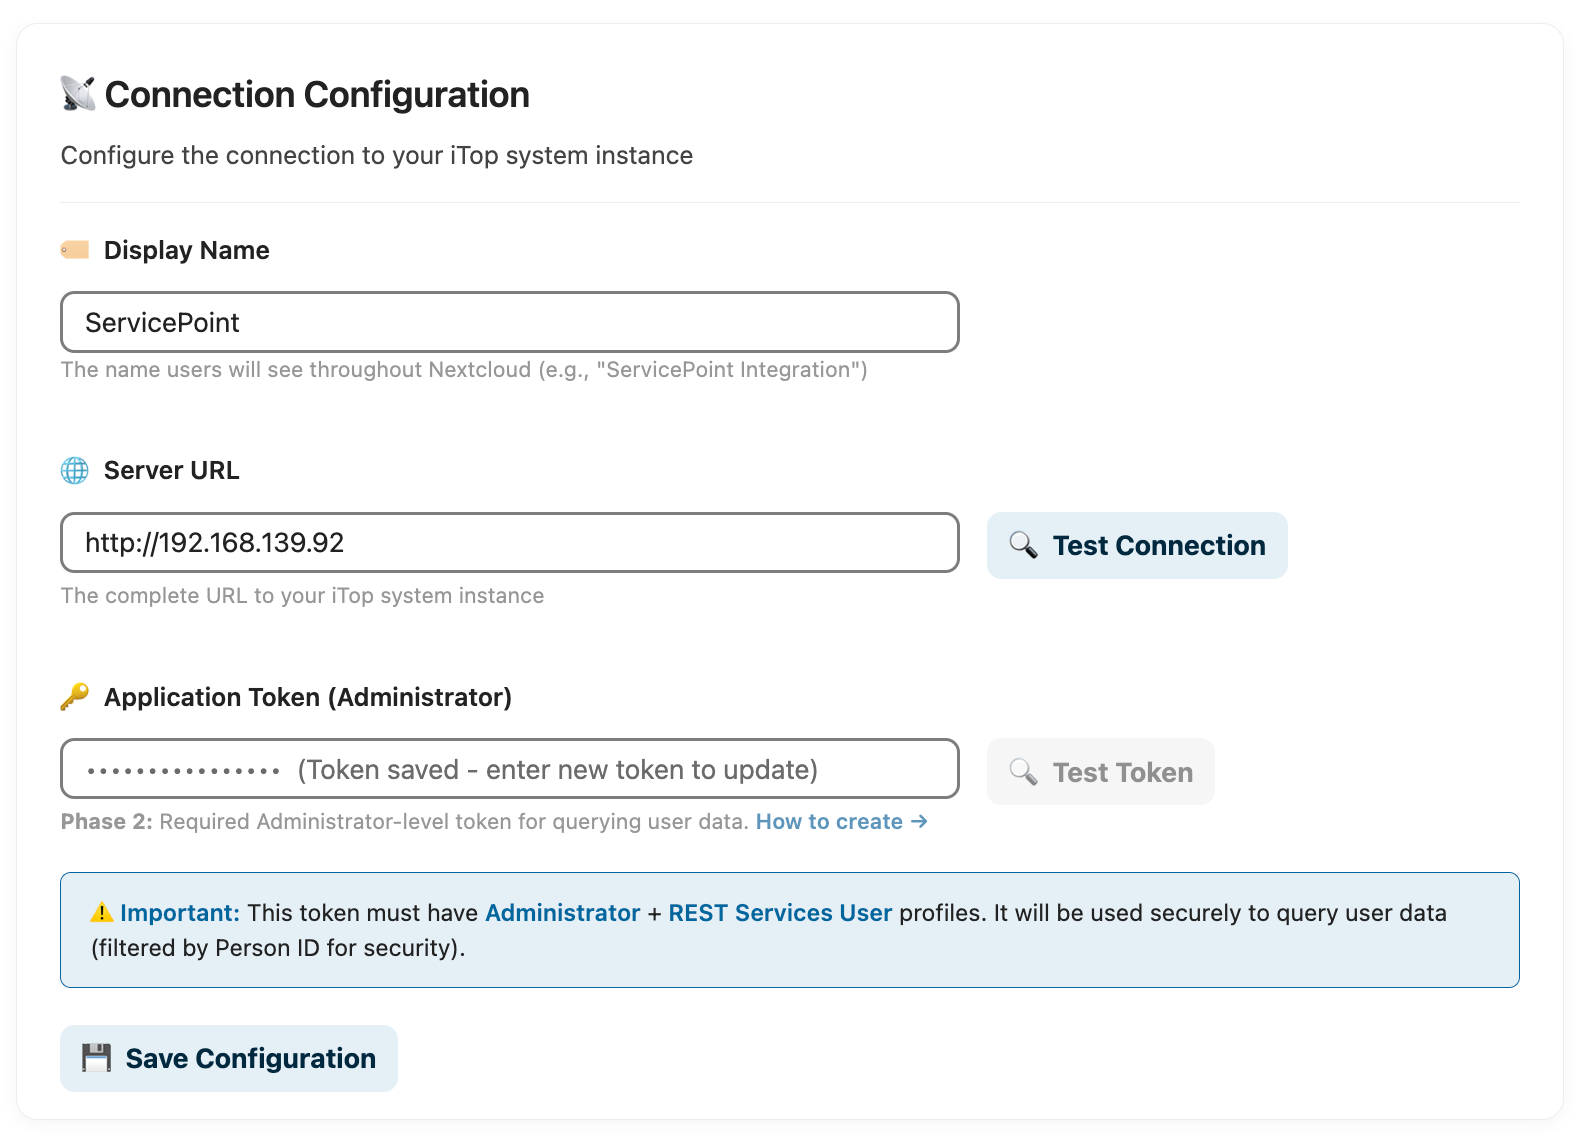The height and width of the screenshot is (1142, 1584).
Task: Click the key icon beside Application Token
Action: (x=75, y=696)
